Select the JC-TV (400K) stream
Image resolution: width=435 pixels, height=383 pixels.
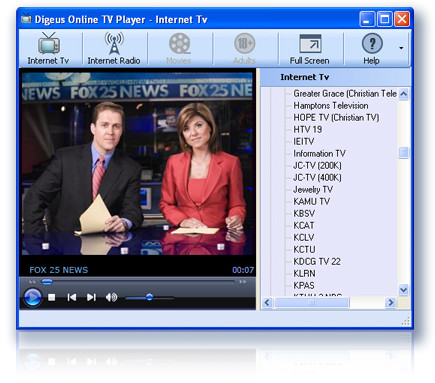coord(317,178)
